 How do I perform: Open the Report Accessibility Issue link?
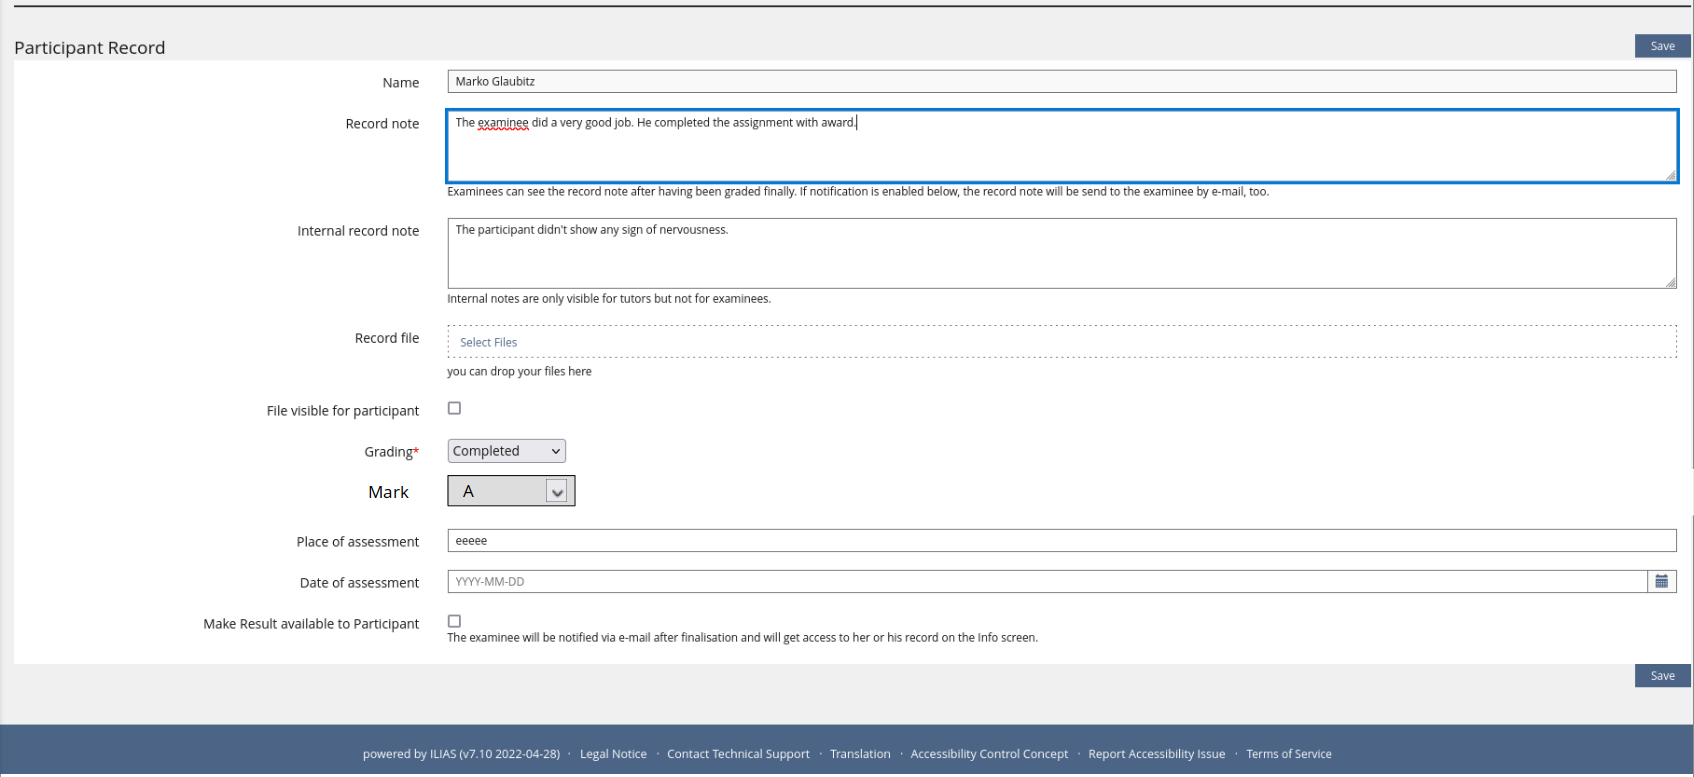click(x=1156, y=754)
